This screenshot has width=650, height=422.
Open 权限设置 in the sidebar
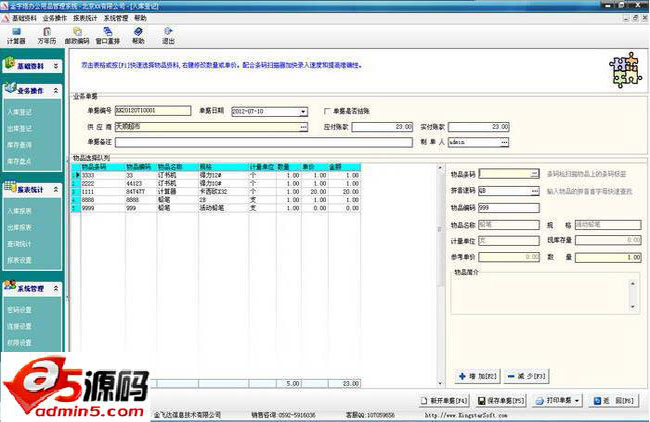19,342
